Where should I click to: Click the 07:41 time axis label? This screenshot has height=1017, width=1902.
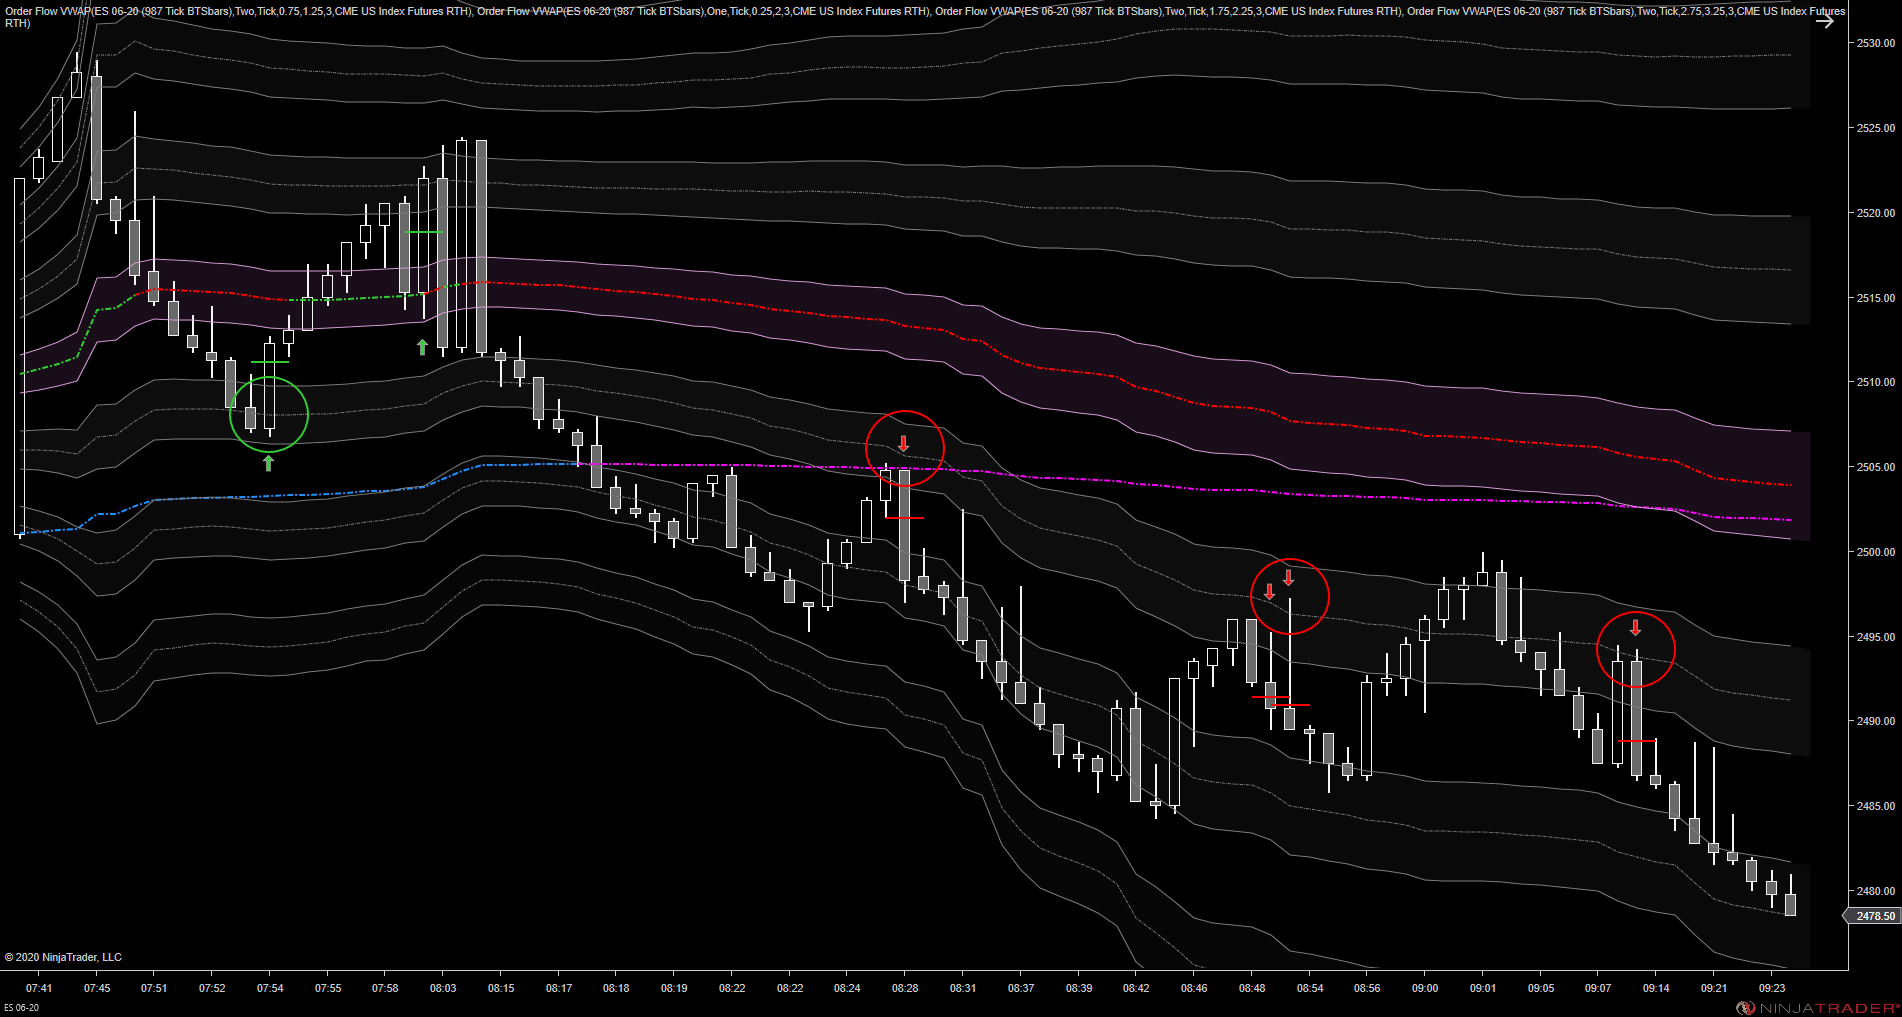tap(39, 988)
